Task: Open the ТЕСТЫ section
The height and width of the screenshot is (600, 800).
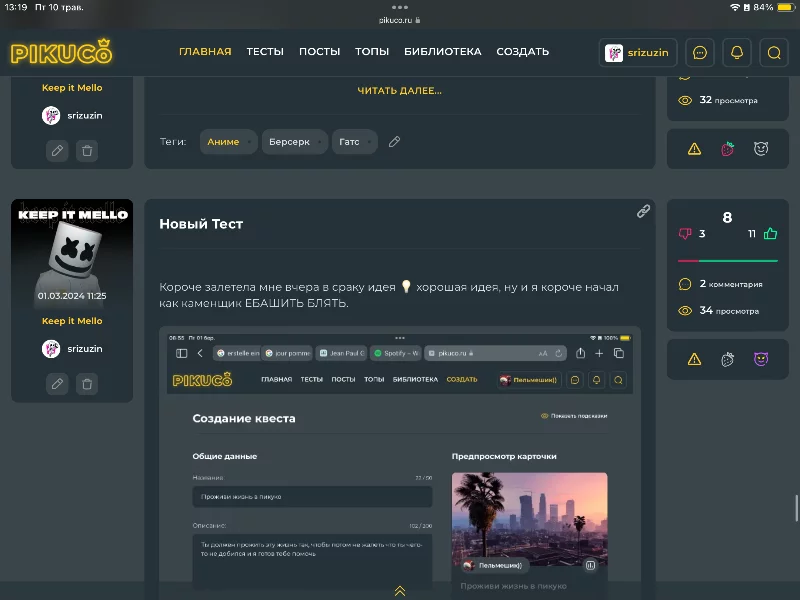Action: pyautogui.click(x=265, y=52)
